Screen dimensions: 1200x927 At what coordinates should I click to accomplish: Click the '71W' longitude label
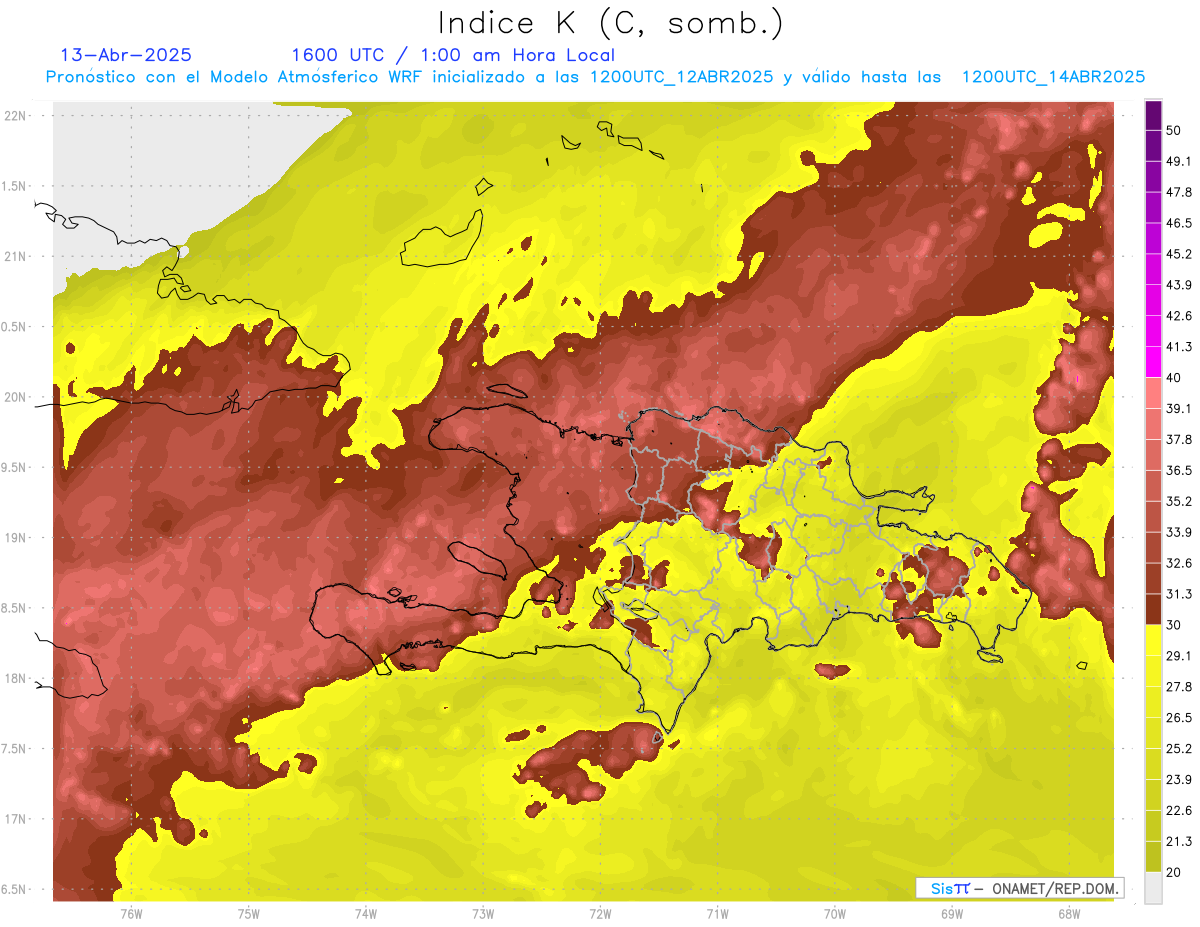pos(717,914)
